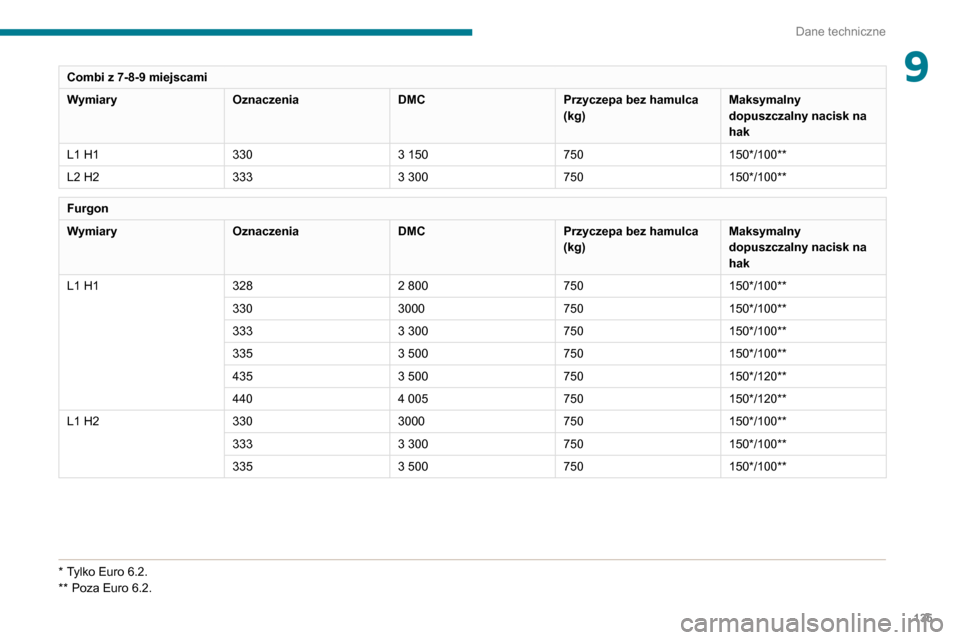Screen dimensions: 960x640
Task: Click the 'Wymiary' header in Combi table
Action: point(92,100)
